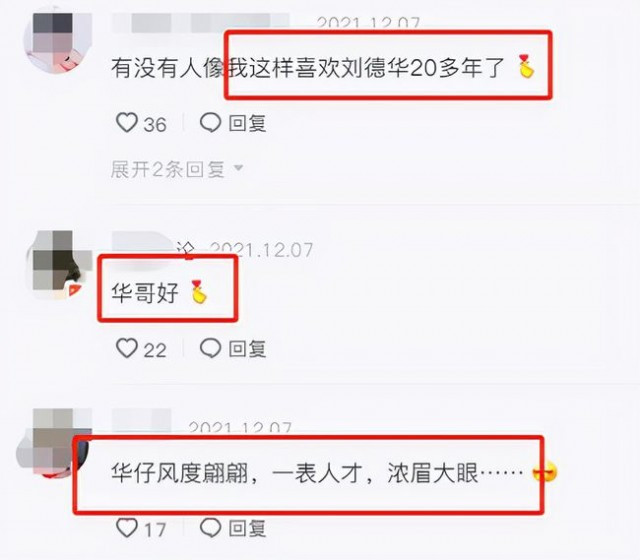Image resolution: width=640 pixels, height=560 pixels.
Task: Like the comment with 17 likes
Action: 127,528
